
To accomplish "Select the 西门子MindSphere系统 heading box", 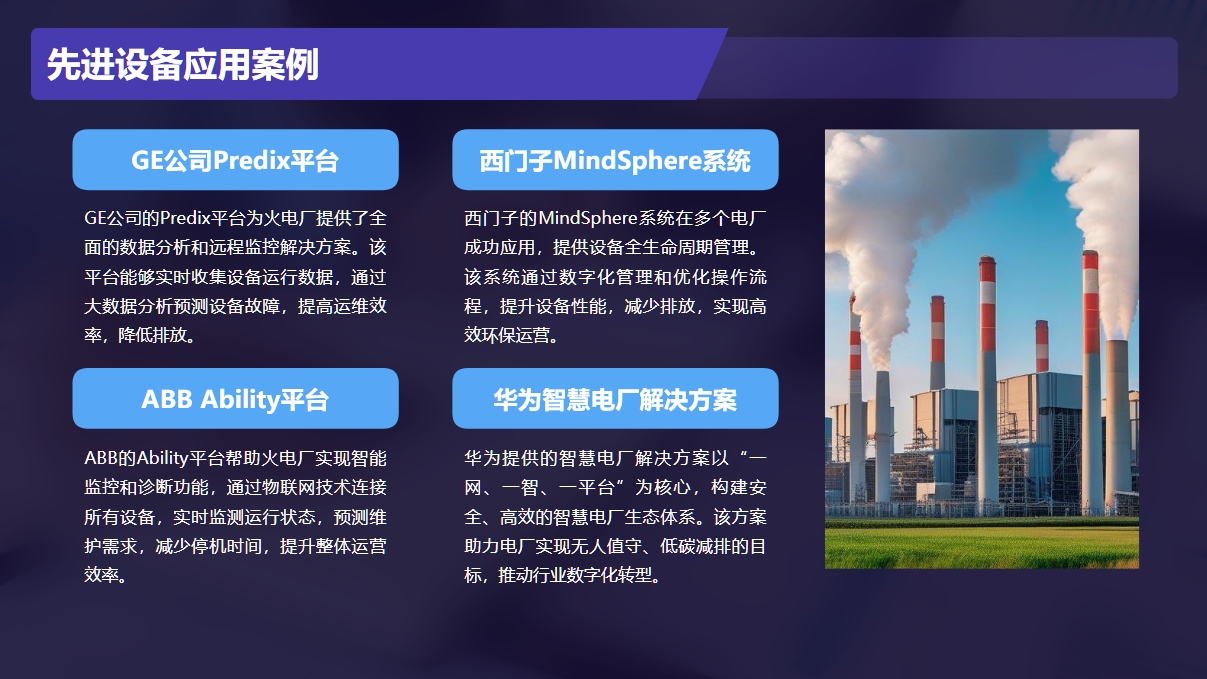I will click(x=615, y=160).
